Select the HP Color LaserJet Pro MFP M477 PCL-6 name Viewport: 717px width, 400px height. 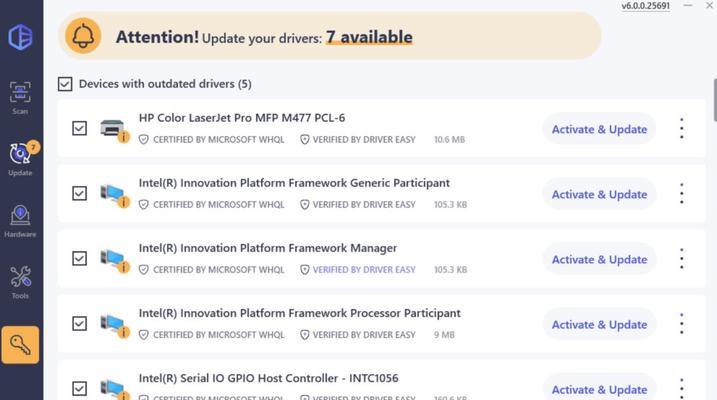point(242,118)
